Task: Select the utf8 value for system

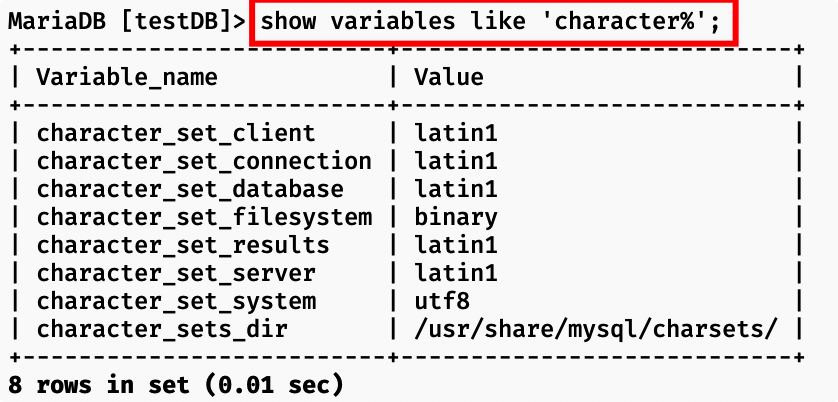Action: tap(442, 302)
